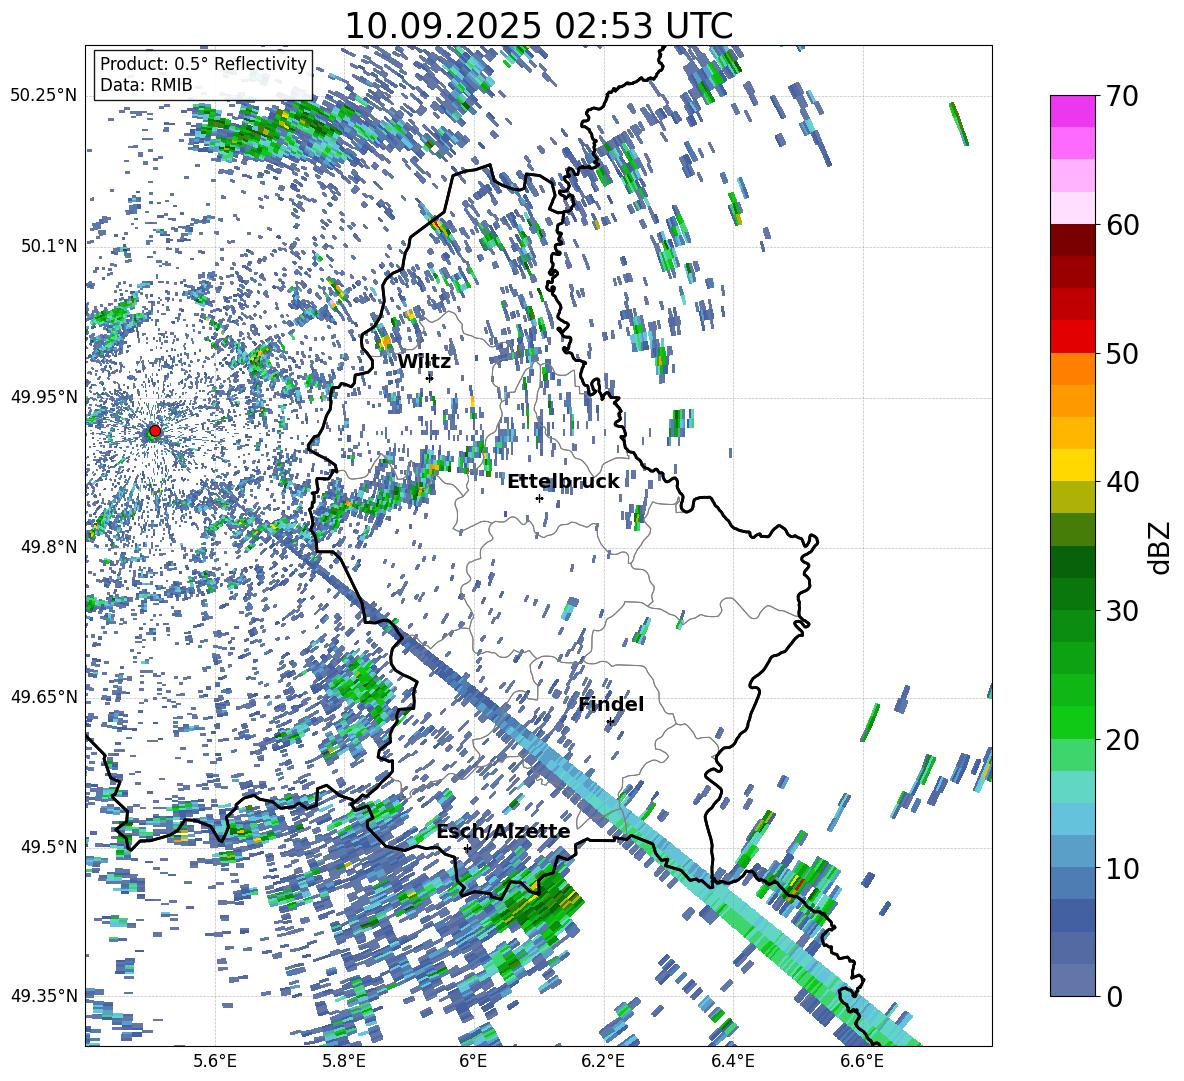Click the 50.1°N latitude label
Viewport: 1184px width, 1081px height.
coord(48,246)
